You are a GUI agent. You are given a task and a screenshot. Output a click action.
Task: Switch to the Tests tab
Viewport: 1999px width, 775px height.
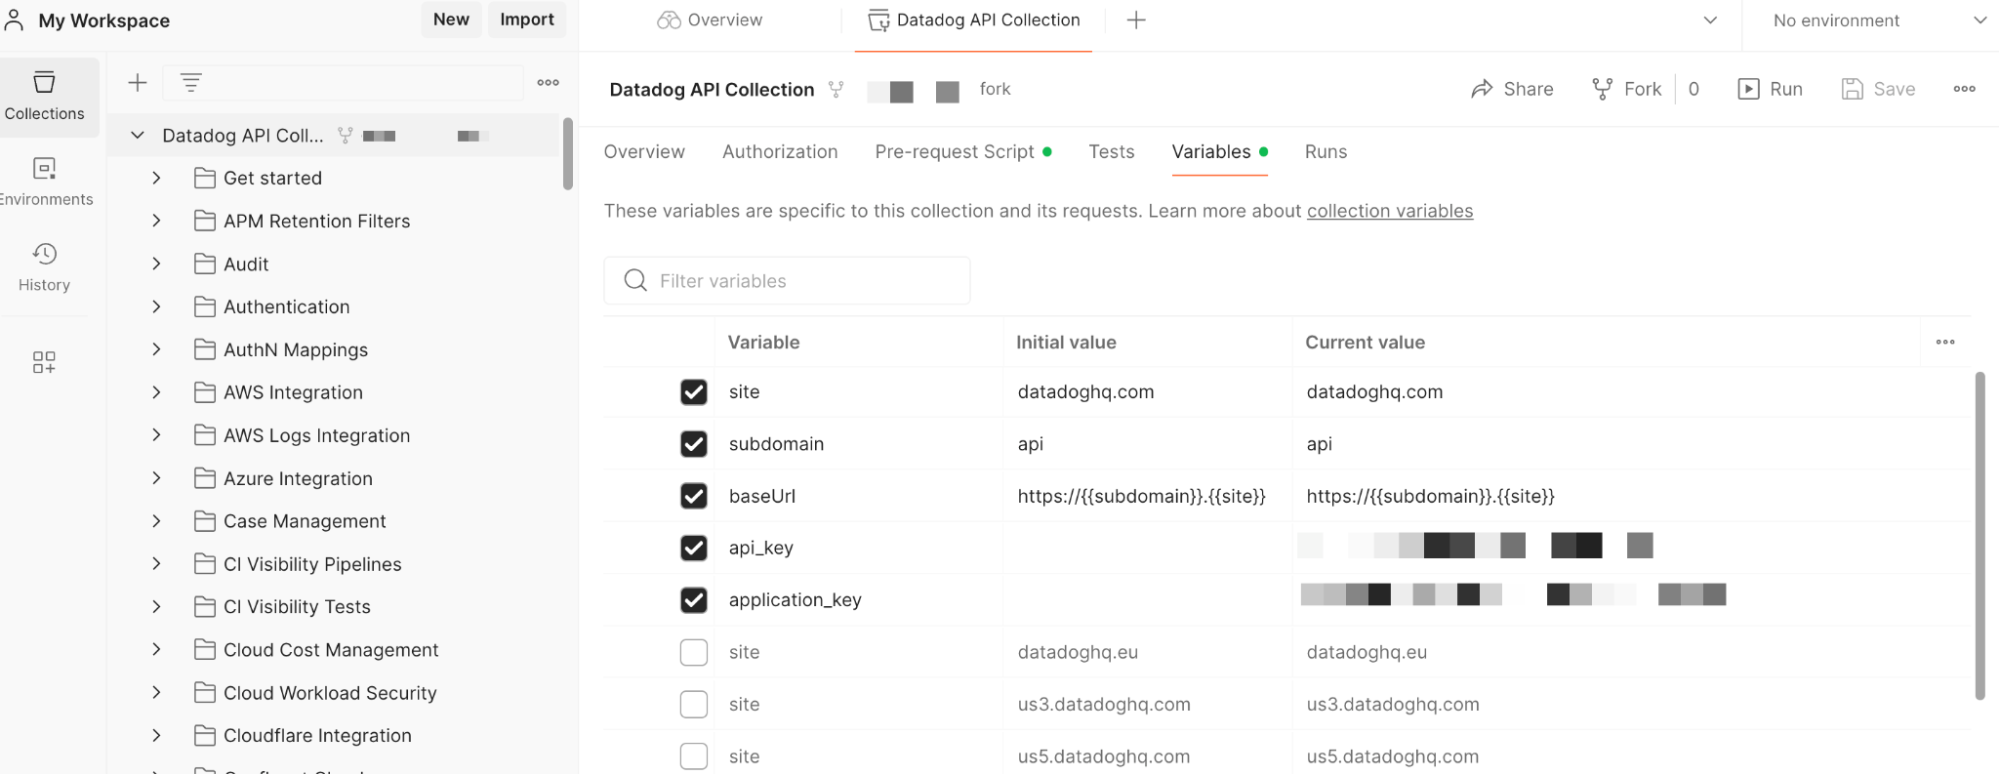(x=1111, y=152)
